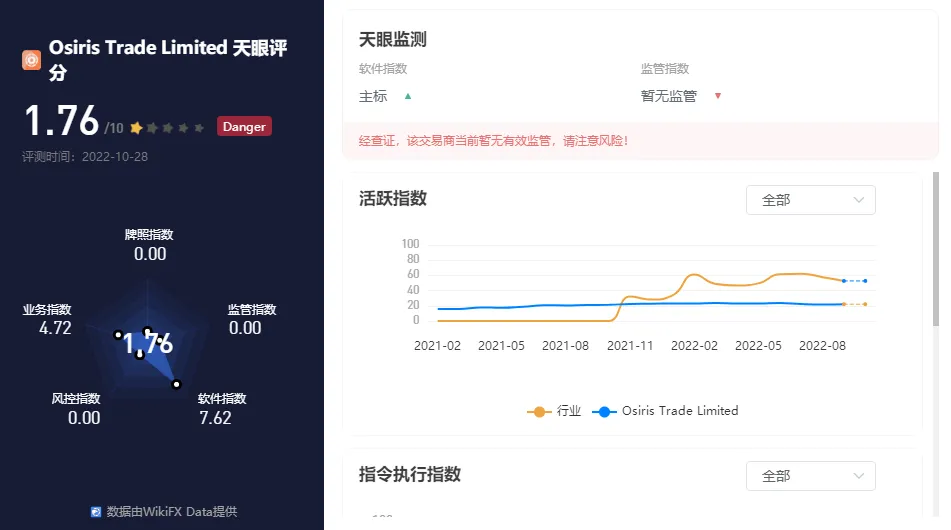
Task: Click the red down triangle next to 暂无监管
Action: [x=717, y=96]
